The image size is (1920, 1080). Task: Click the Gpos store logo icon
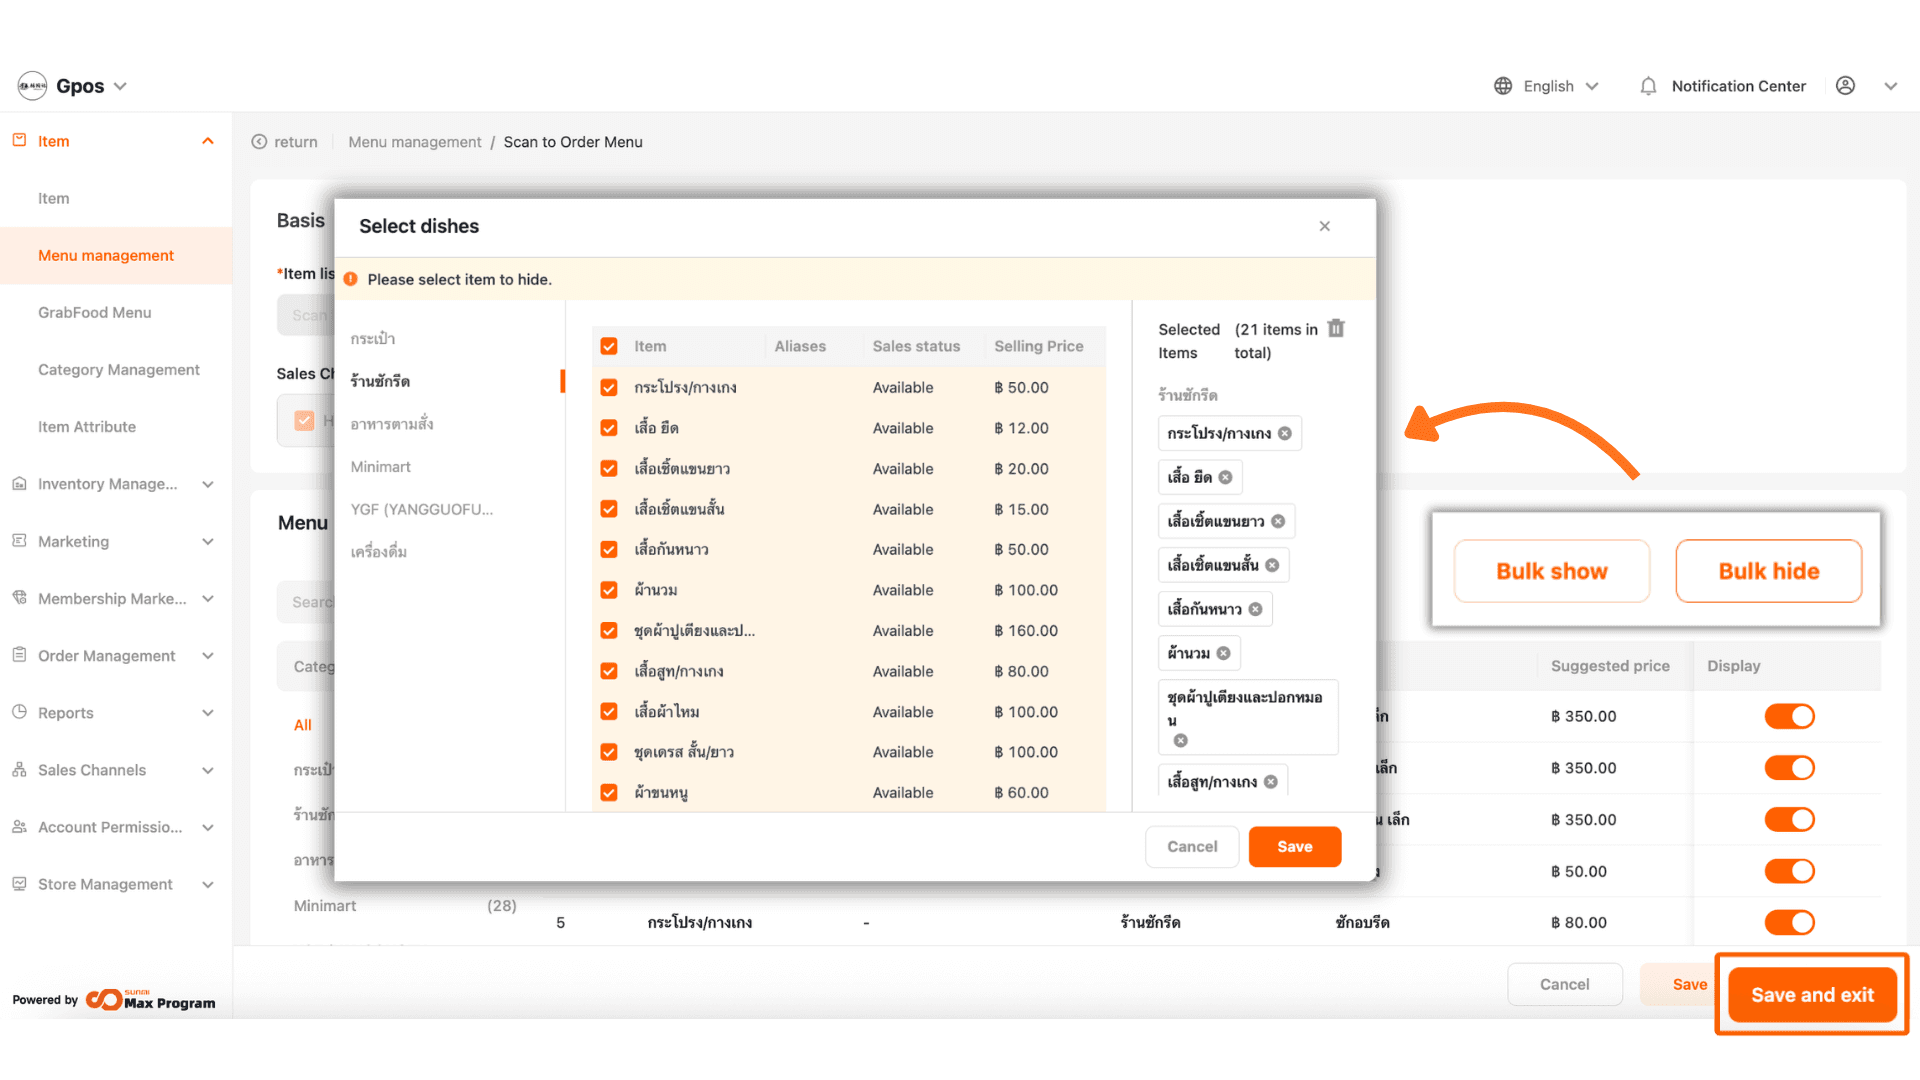pyautogui.click(x=32, y=86)
